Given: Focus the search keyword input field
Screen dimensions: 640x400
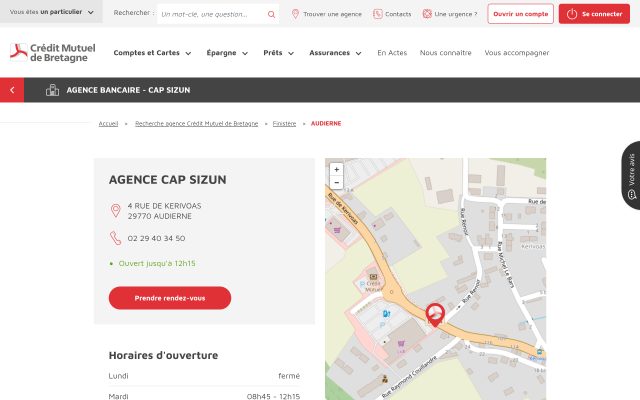Looking at the screenshot, I should 212,14.
